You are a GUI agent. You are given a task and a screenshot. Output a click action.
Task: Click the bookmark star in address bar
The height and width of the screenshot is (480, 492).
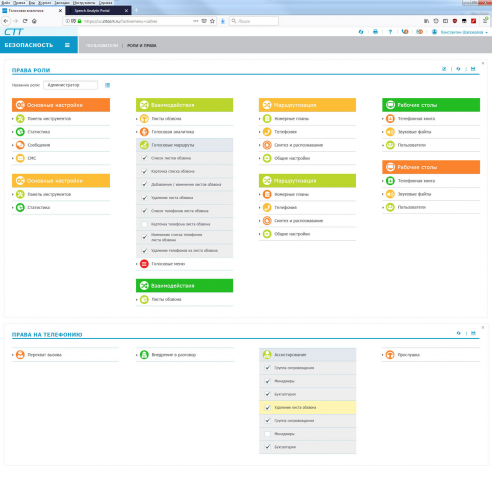point(212,21)
